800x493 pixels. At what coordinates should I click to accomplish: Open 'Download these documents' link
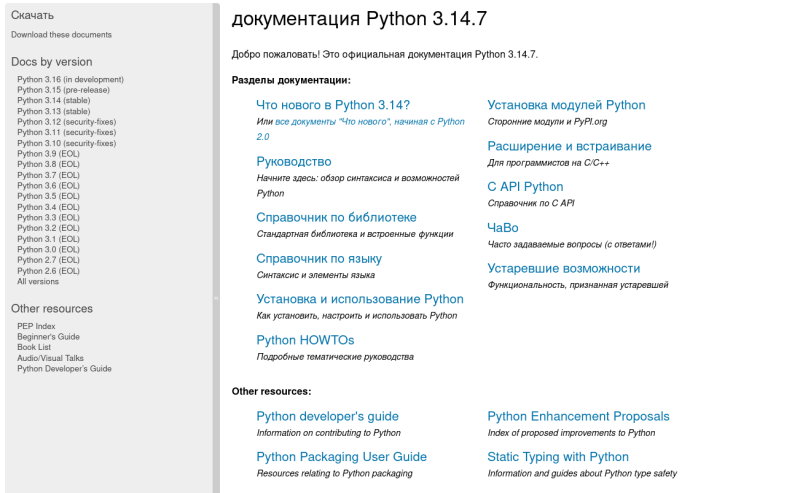[61, 35]
